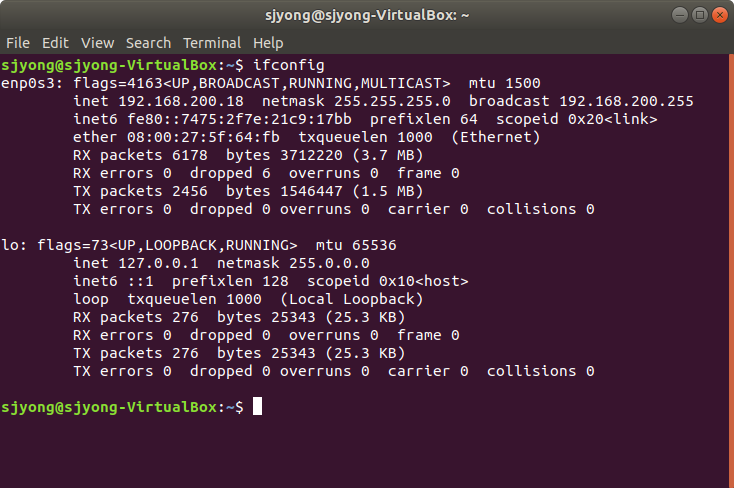Click the scopeid 0x10<host> text

388,281
